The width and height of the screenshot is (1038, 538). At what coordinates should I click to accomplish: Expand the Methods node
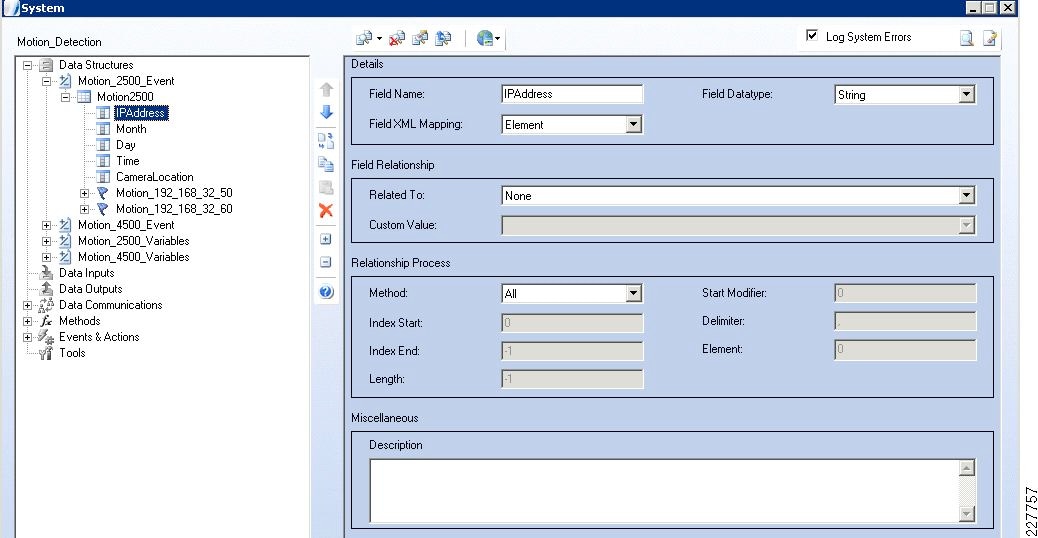(27, 321)
